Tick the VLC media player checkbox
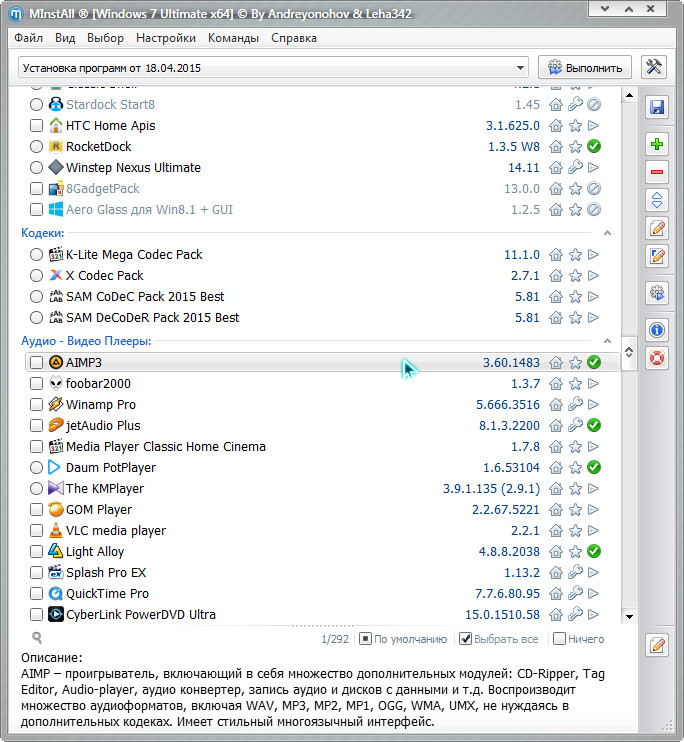 [36, 530]
